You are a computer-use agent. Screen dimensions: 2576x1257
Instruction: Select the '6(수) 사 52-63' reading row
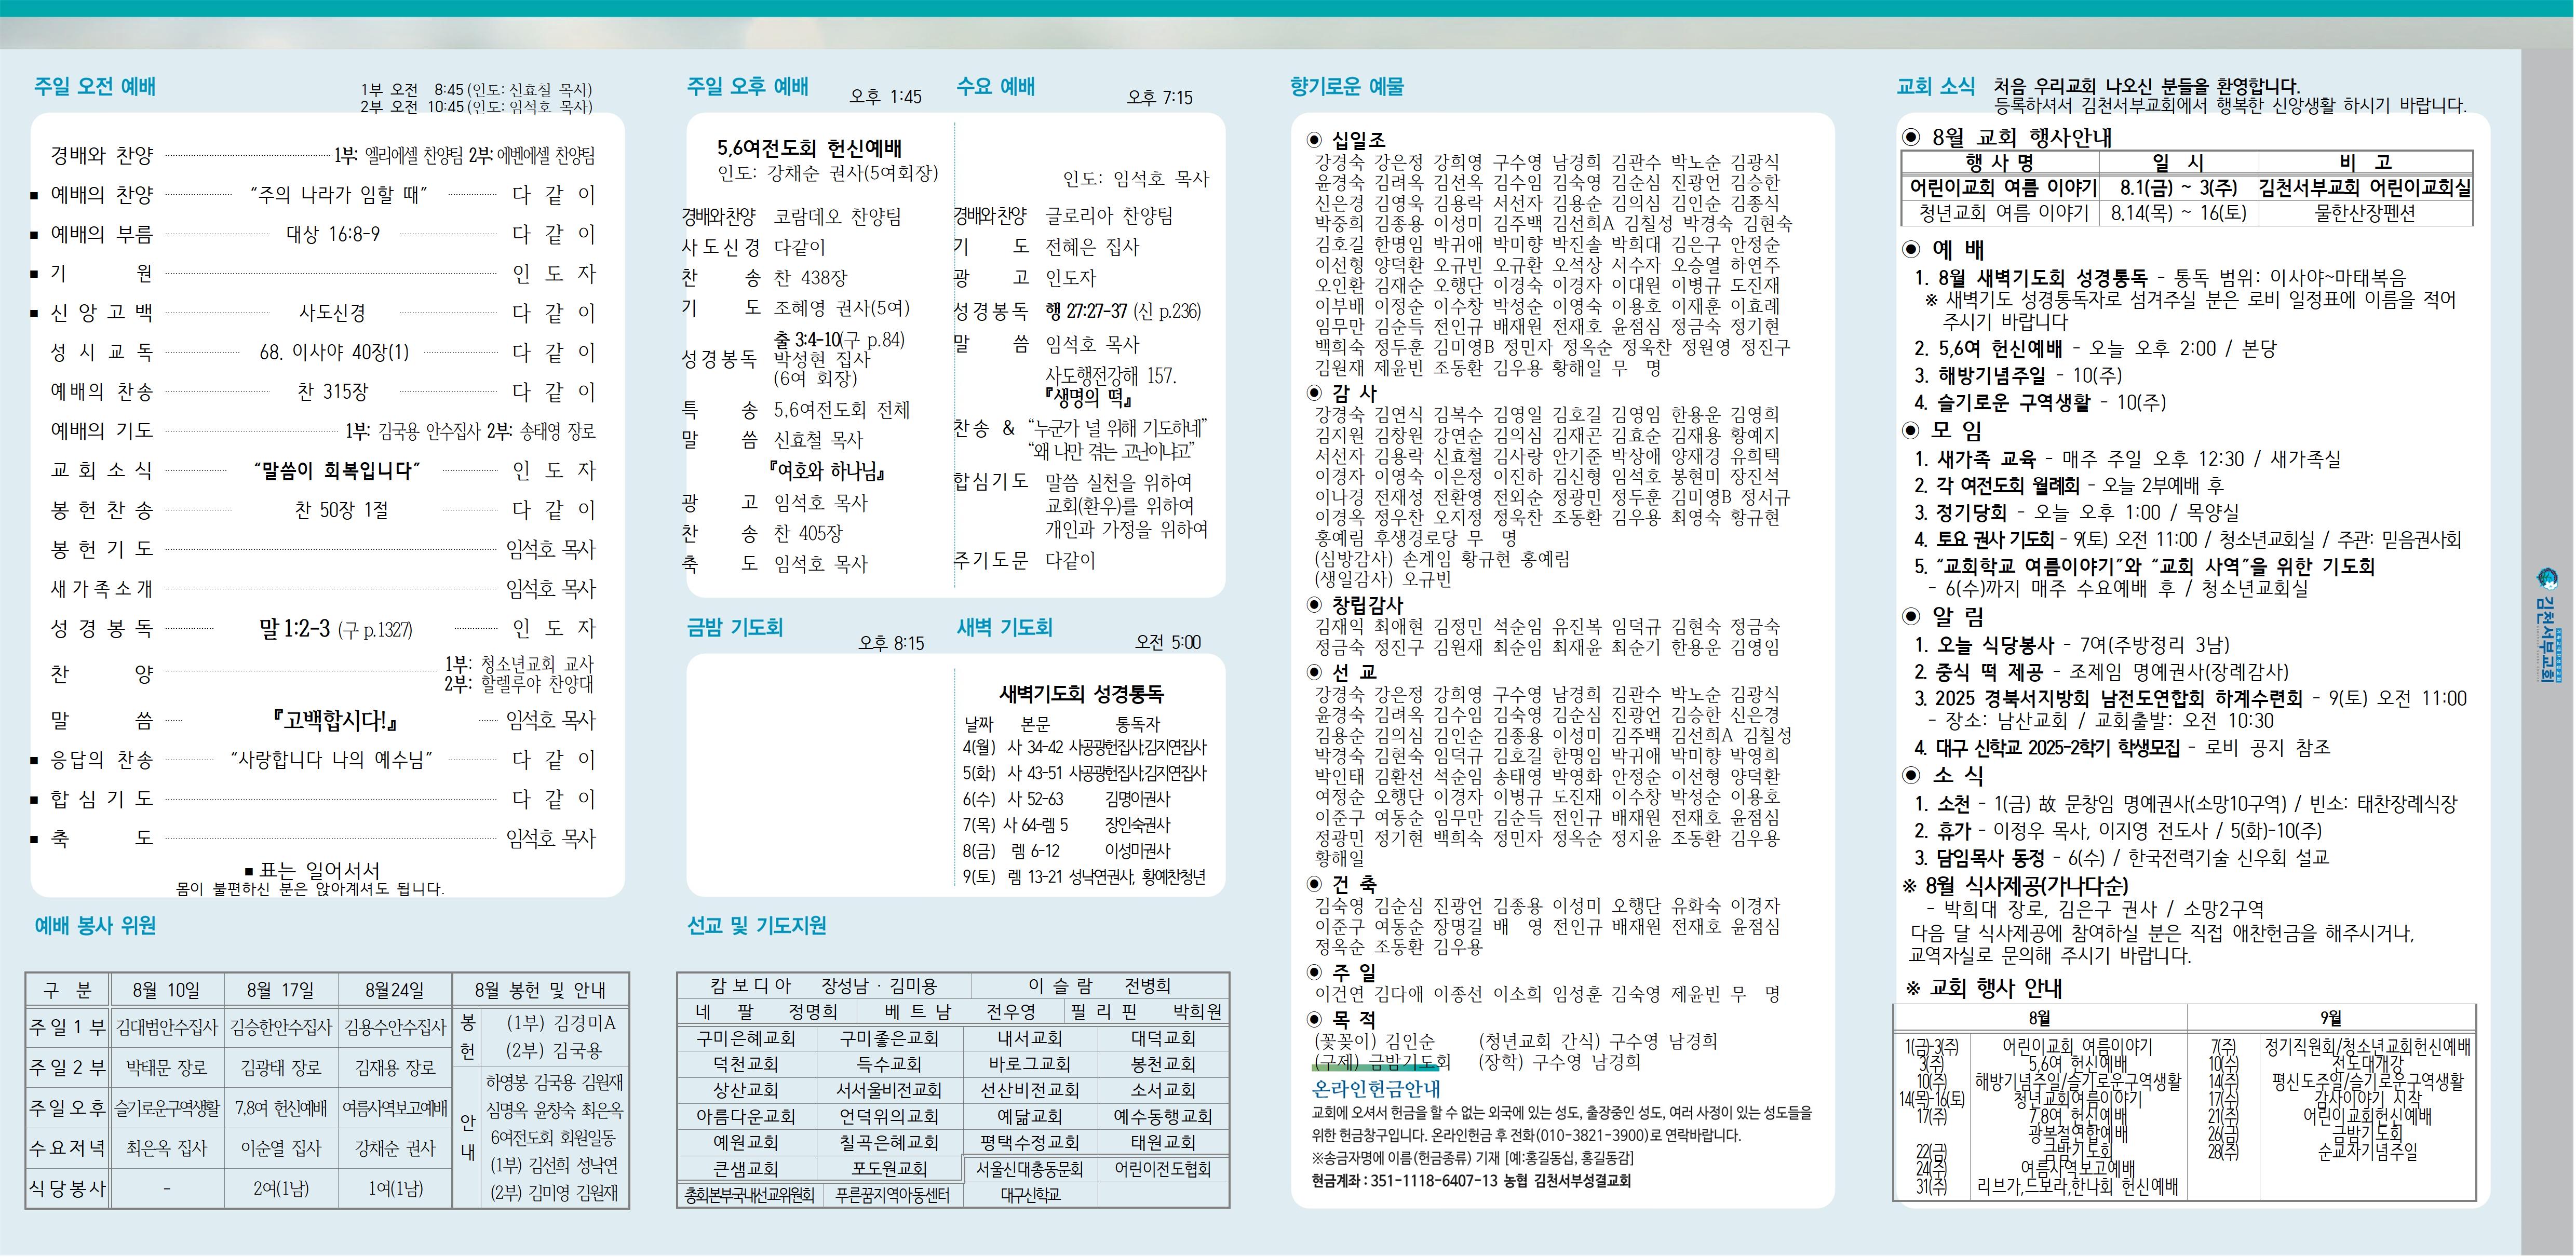(x=1066, y=799)
